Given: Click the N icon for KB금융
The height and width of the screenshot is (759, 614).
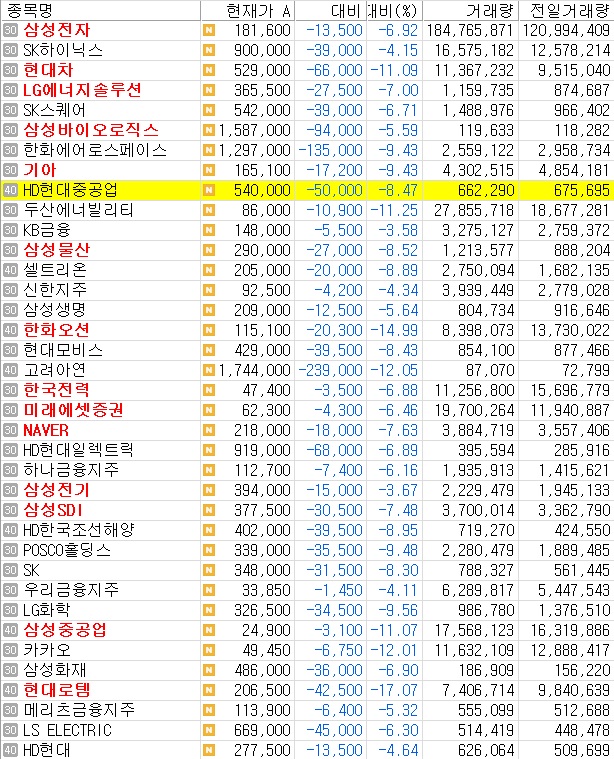Looking at the screenshot, I should click(x=209, y=230).
